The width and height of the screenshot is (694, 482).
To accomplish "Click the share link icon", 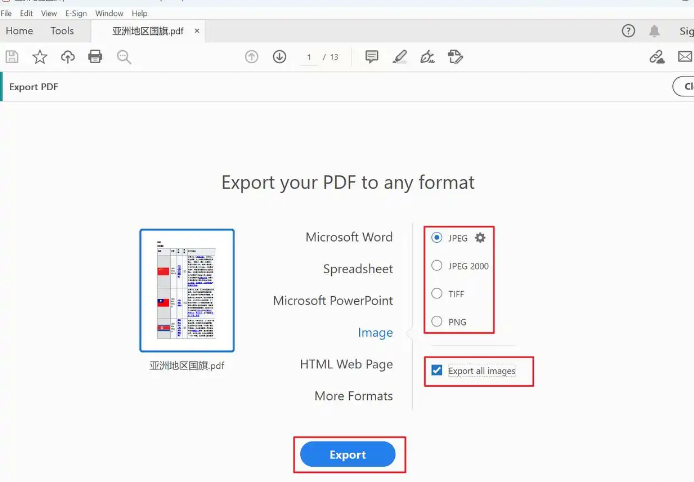I will click(x=657, y=57).
